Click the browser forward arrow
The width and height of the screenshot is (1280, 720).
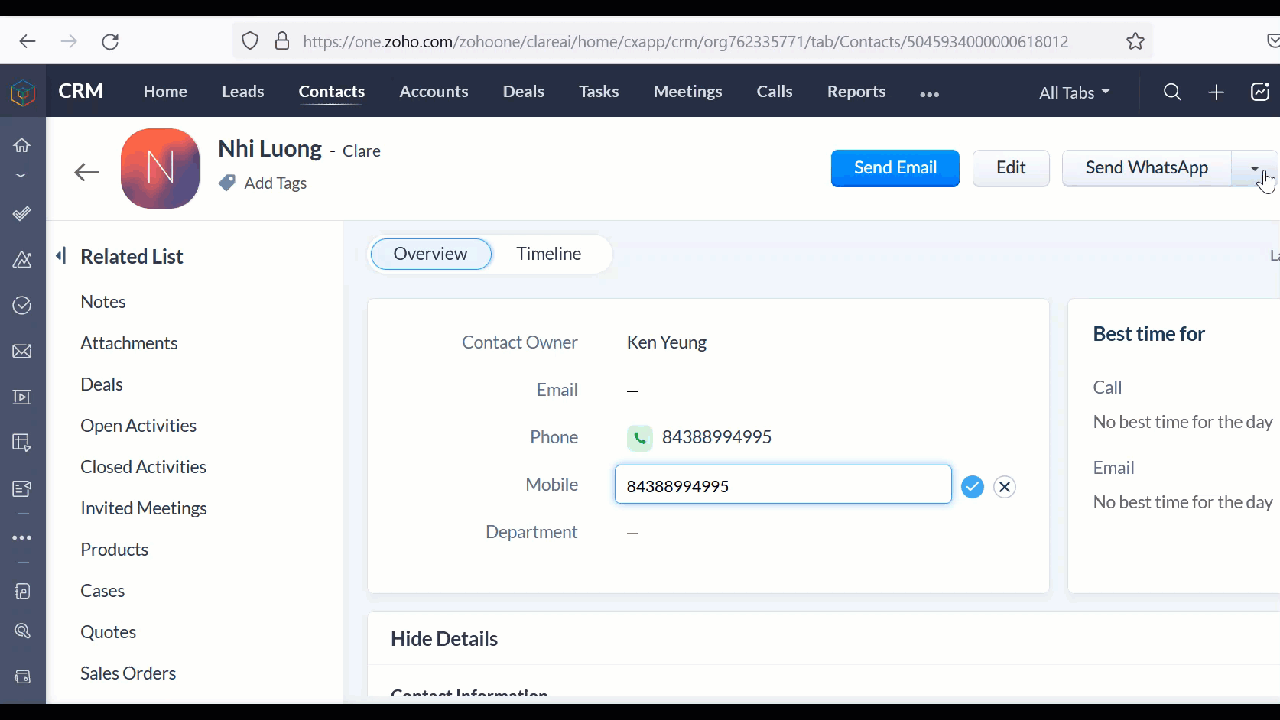(68, 41)
